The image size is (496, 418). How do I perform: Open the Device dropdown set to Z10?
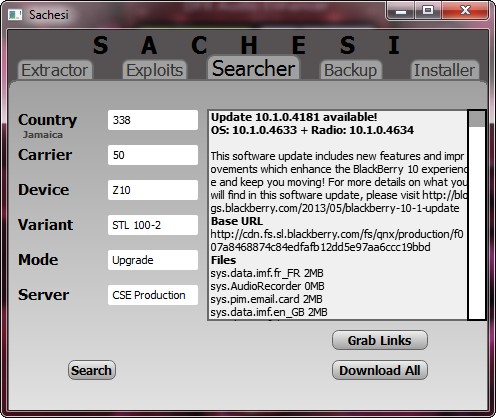tap(153, 190)
